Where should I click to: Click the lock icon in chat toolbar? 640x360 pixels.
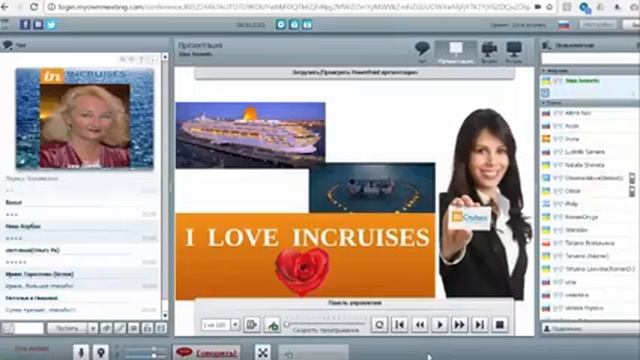(147, 328)
